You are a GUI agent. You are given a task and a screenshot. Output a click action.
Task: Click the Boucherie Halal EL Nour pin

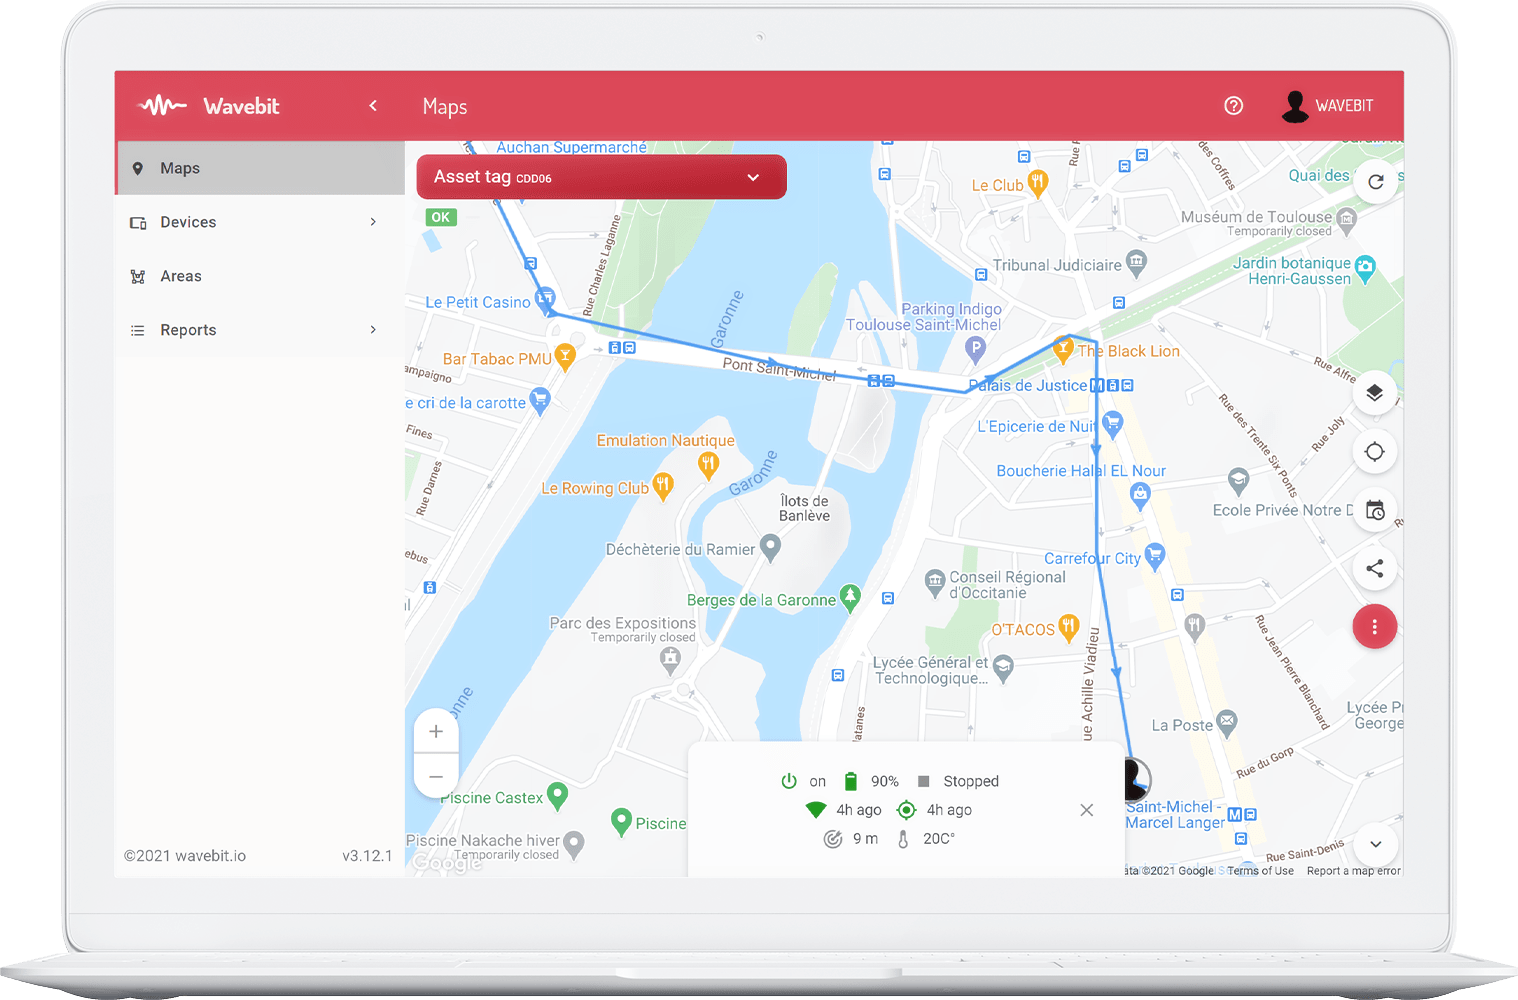[1140, 495]
